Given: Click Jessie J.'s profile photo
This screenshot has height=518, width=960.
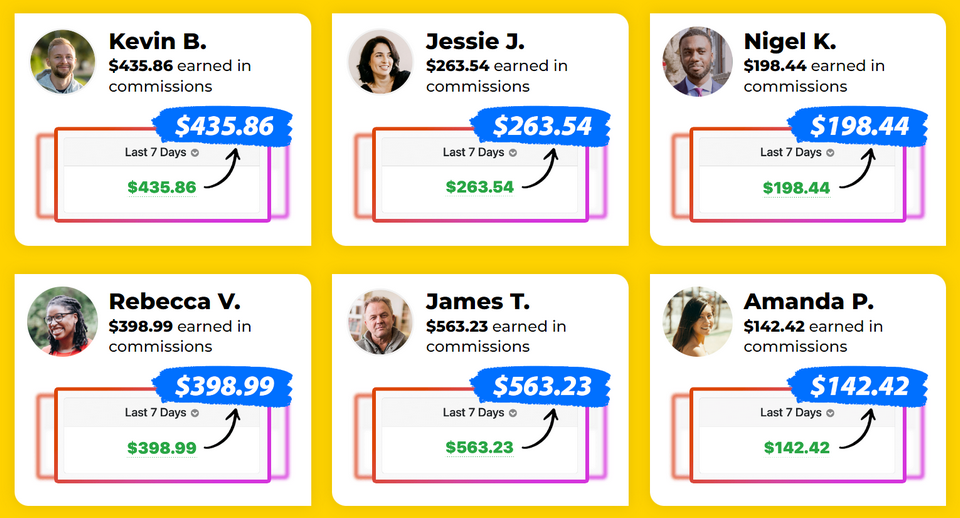Looking at the screenshot, I should tap(379, 62).
